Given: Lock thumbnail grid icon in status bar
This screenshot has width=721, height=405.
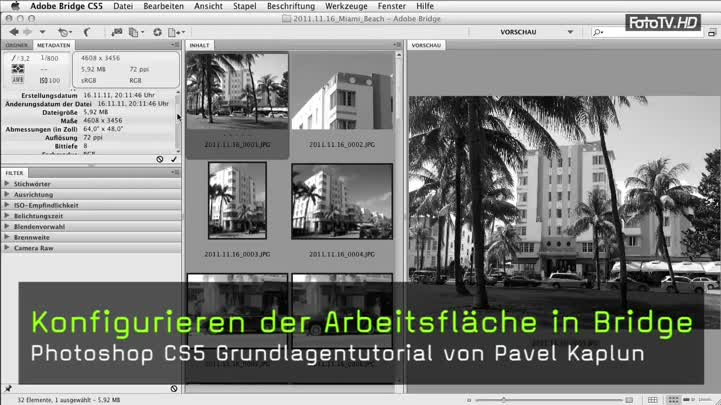Looking at the screenshot, I should [652, 400].
